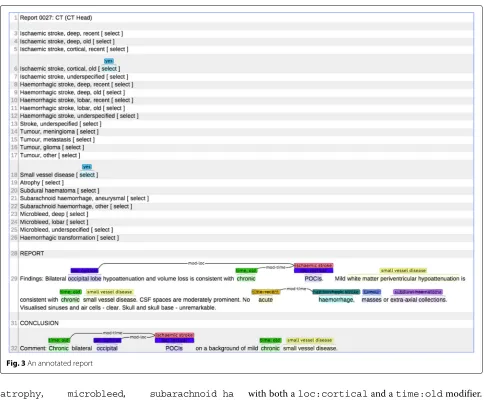The width and height of the screenshot is (485, 400).
Task: Click the annotated word 'occipital' in the Comment line
Action: coord(107,348)
